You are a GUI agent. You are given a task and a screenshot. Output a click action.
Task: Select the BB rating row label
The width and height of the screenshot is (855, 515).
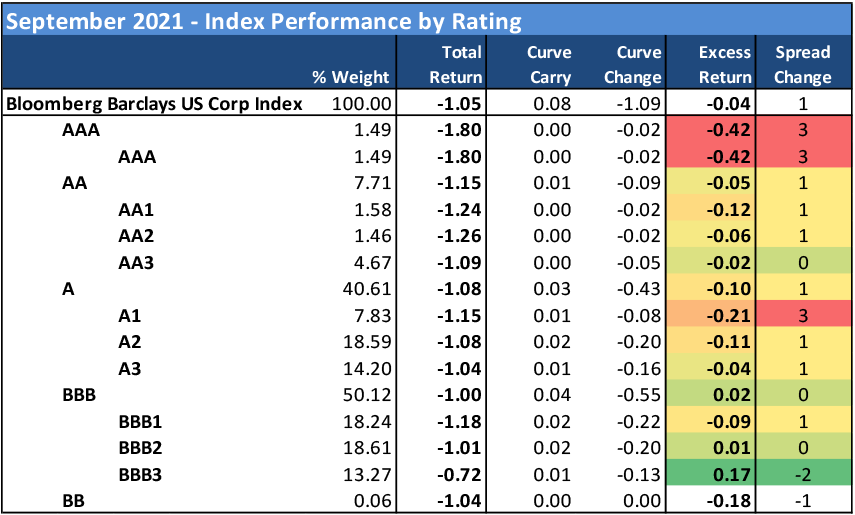(72, 498)
